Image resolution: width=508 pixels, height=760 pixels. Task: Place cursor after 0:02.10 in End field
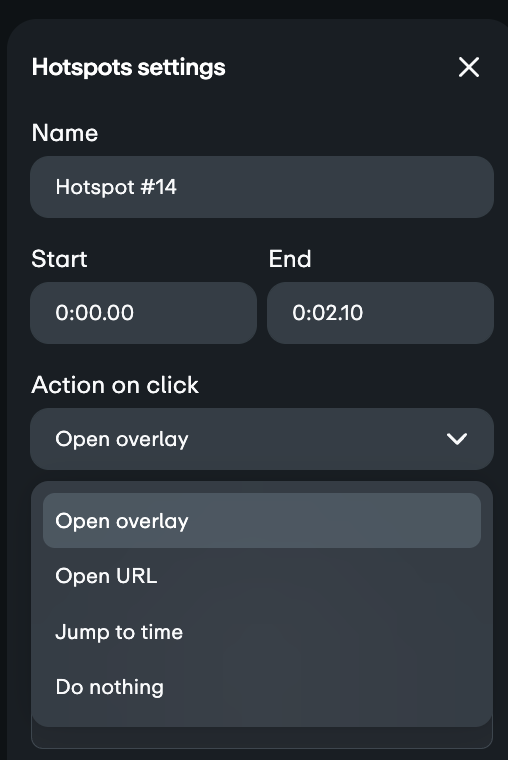(x=365, y=313)
